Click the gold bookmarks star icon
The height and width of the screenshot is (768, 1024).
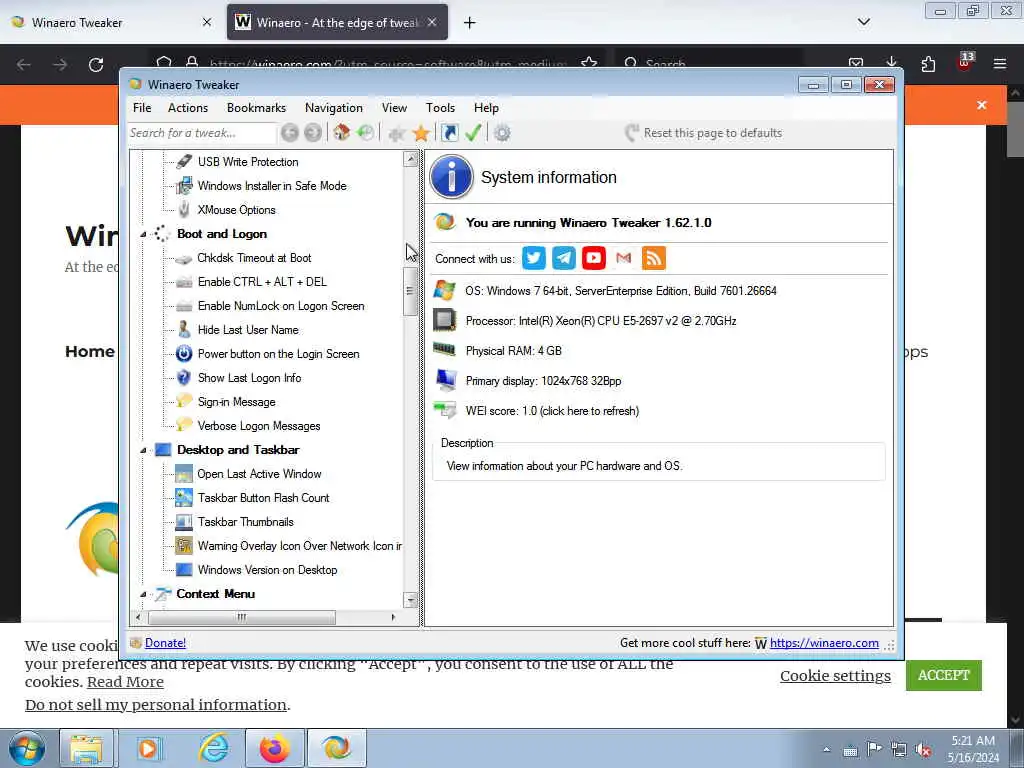[421, 133]
